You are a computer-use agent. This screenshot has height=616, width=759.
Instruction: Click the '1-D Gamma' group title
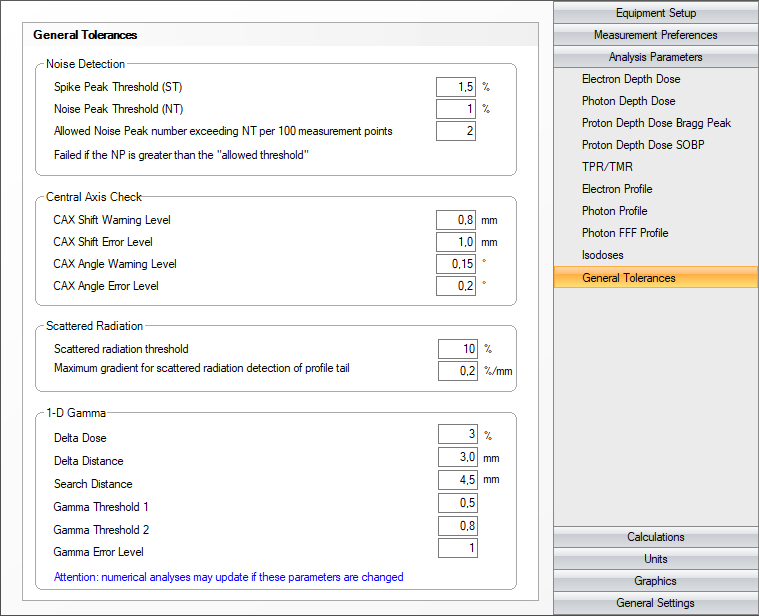(76, 413)
